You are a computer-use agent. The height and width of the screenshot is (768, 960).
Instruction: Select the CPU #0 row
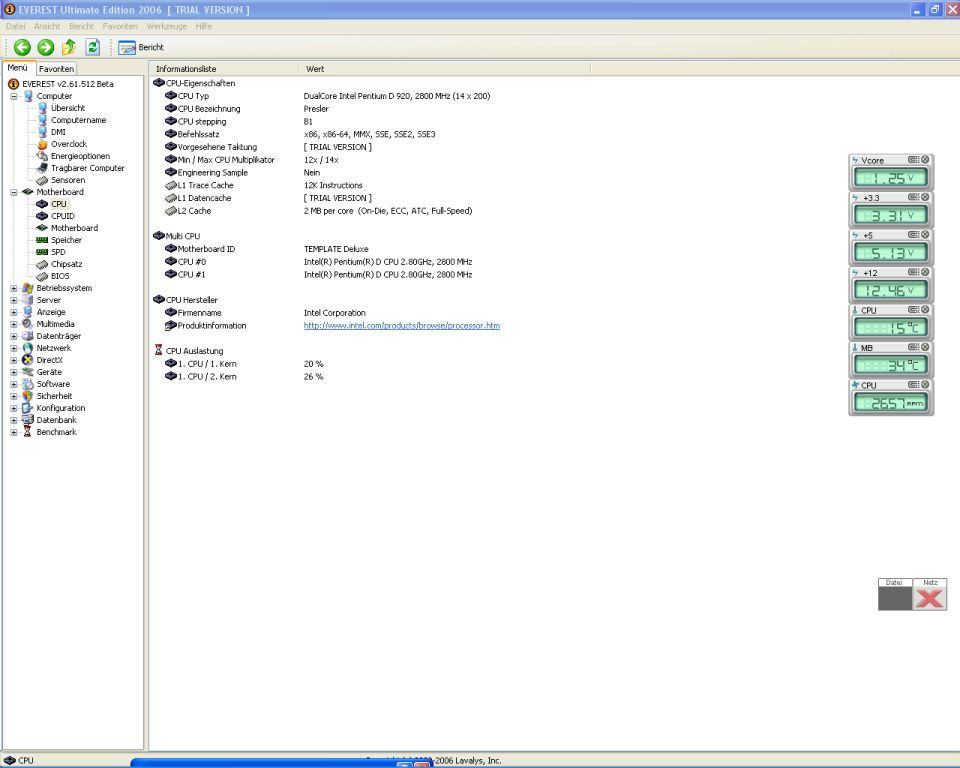click(318, 262)
